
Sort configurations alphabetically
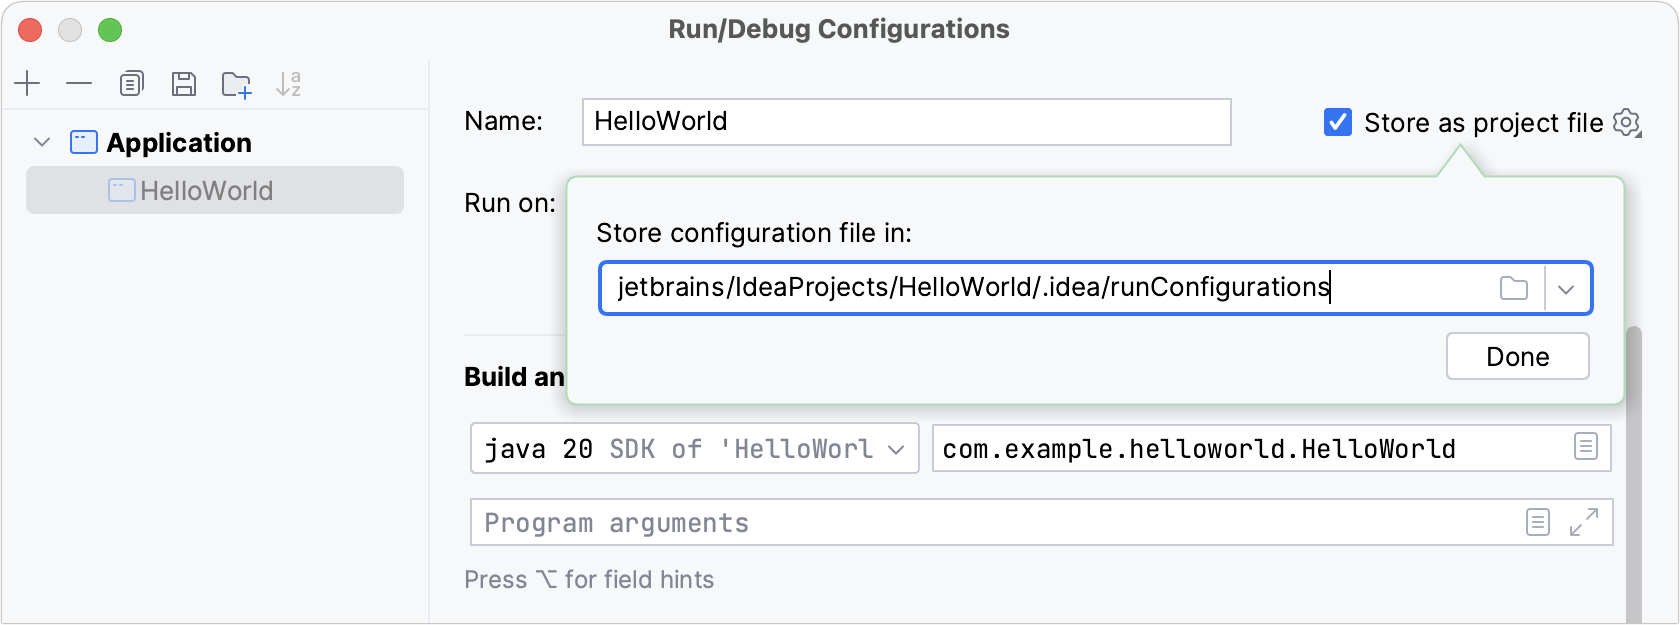click(289, 84)
